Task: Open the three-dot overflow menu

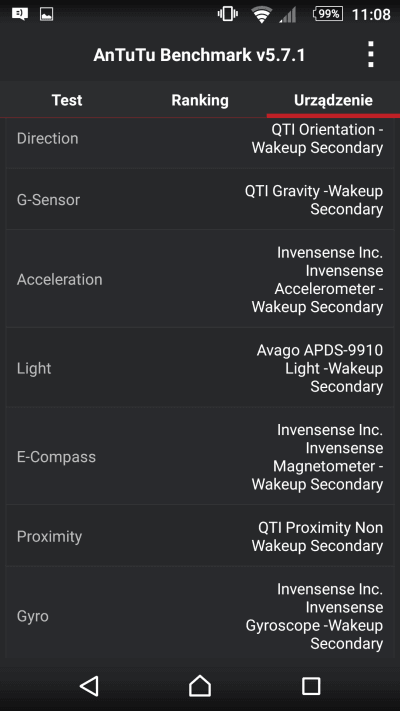Action: (x=371, y=54)
